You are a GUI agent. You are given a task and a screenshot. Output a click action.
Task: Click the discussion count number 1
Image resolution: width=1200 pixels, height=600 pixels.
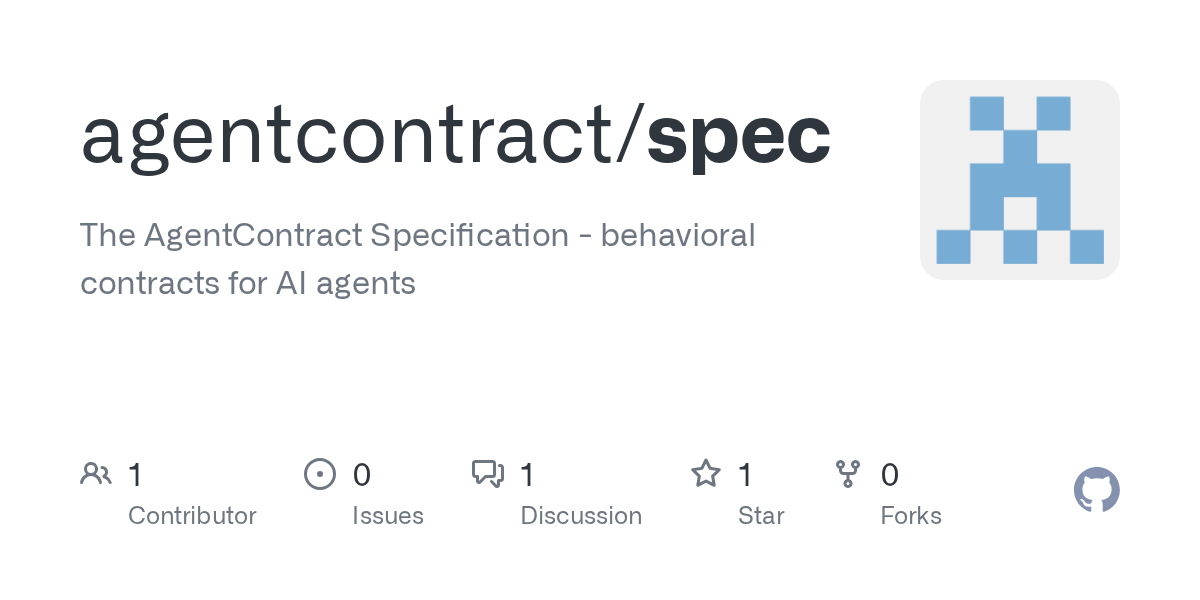point(527,475)
